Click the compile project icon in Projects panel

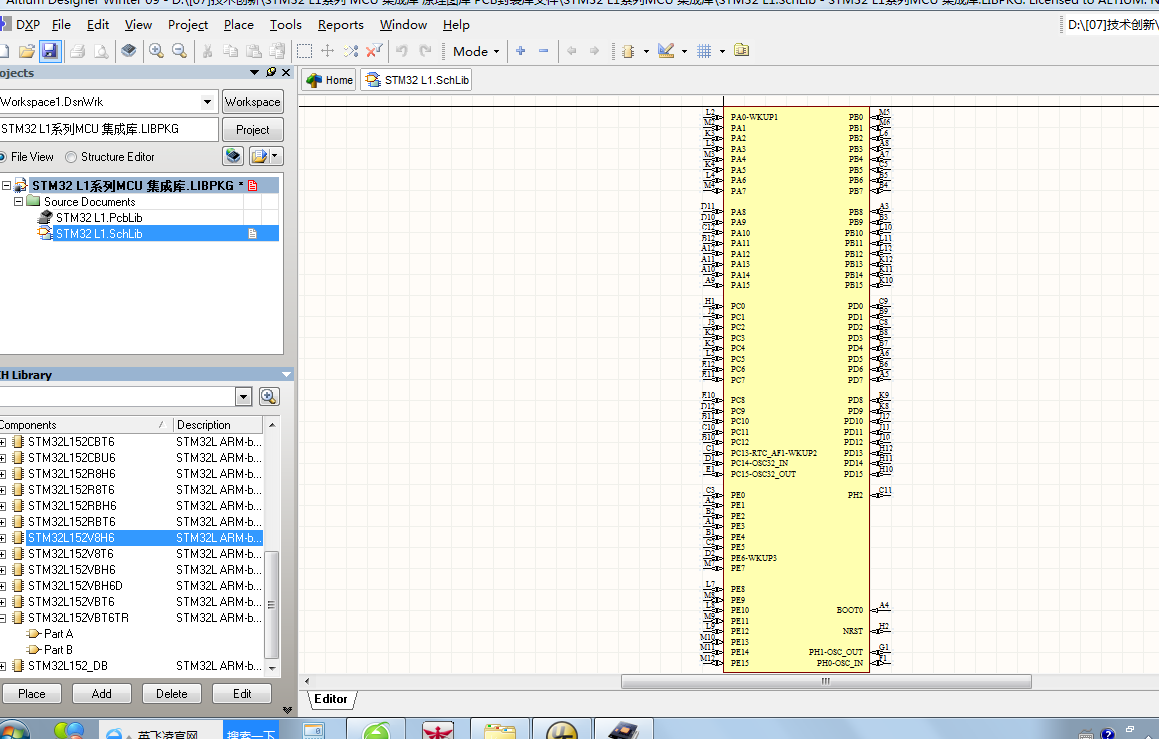click(233, 157)
